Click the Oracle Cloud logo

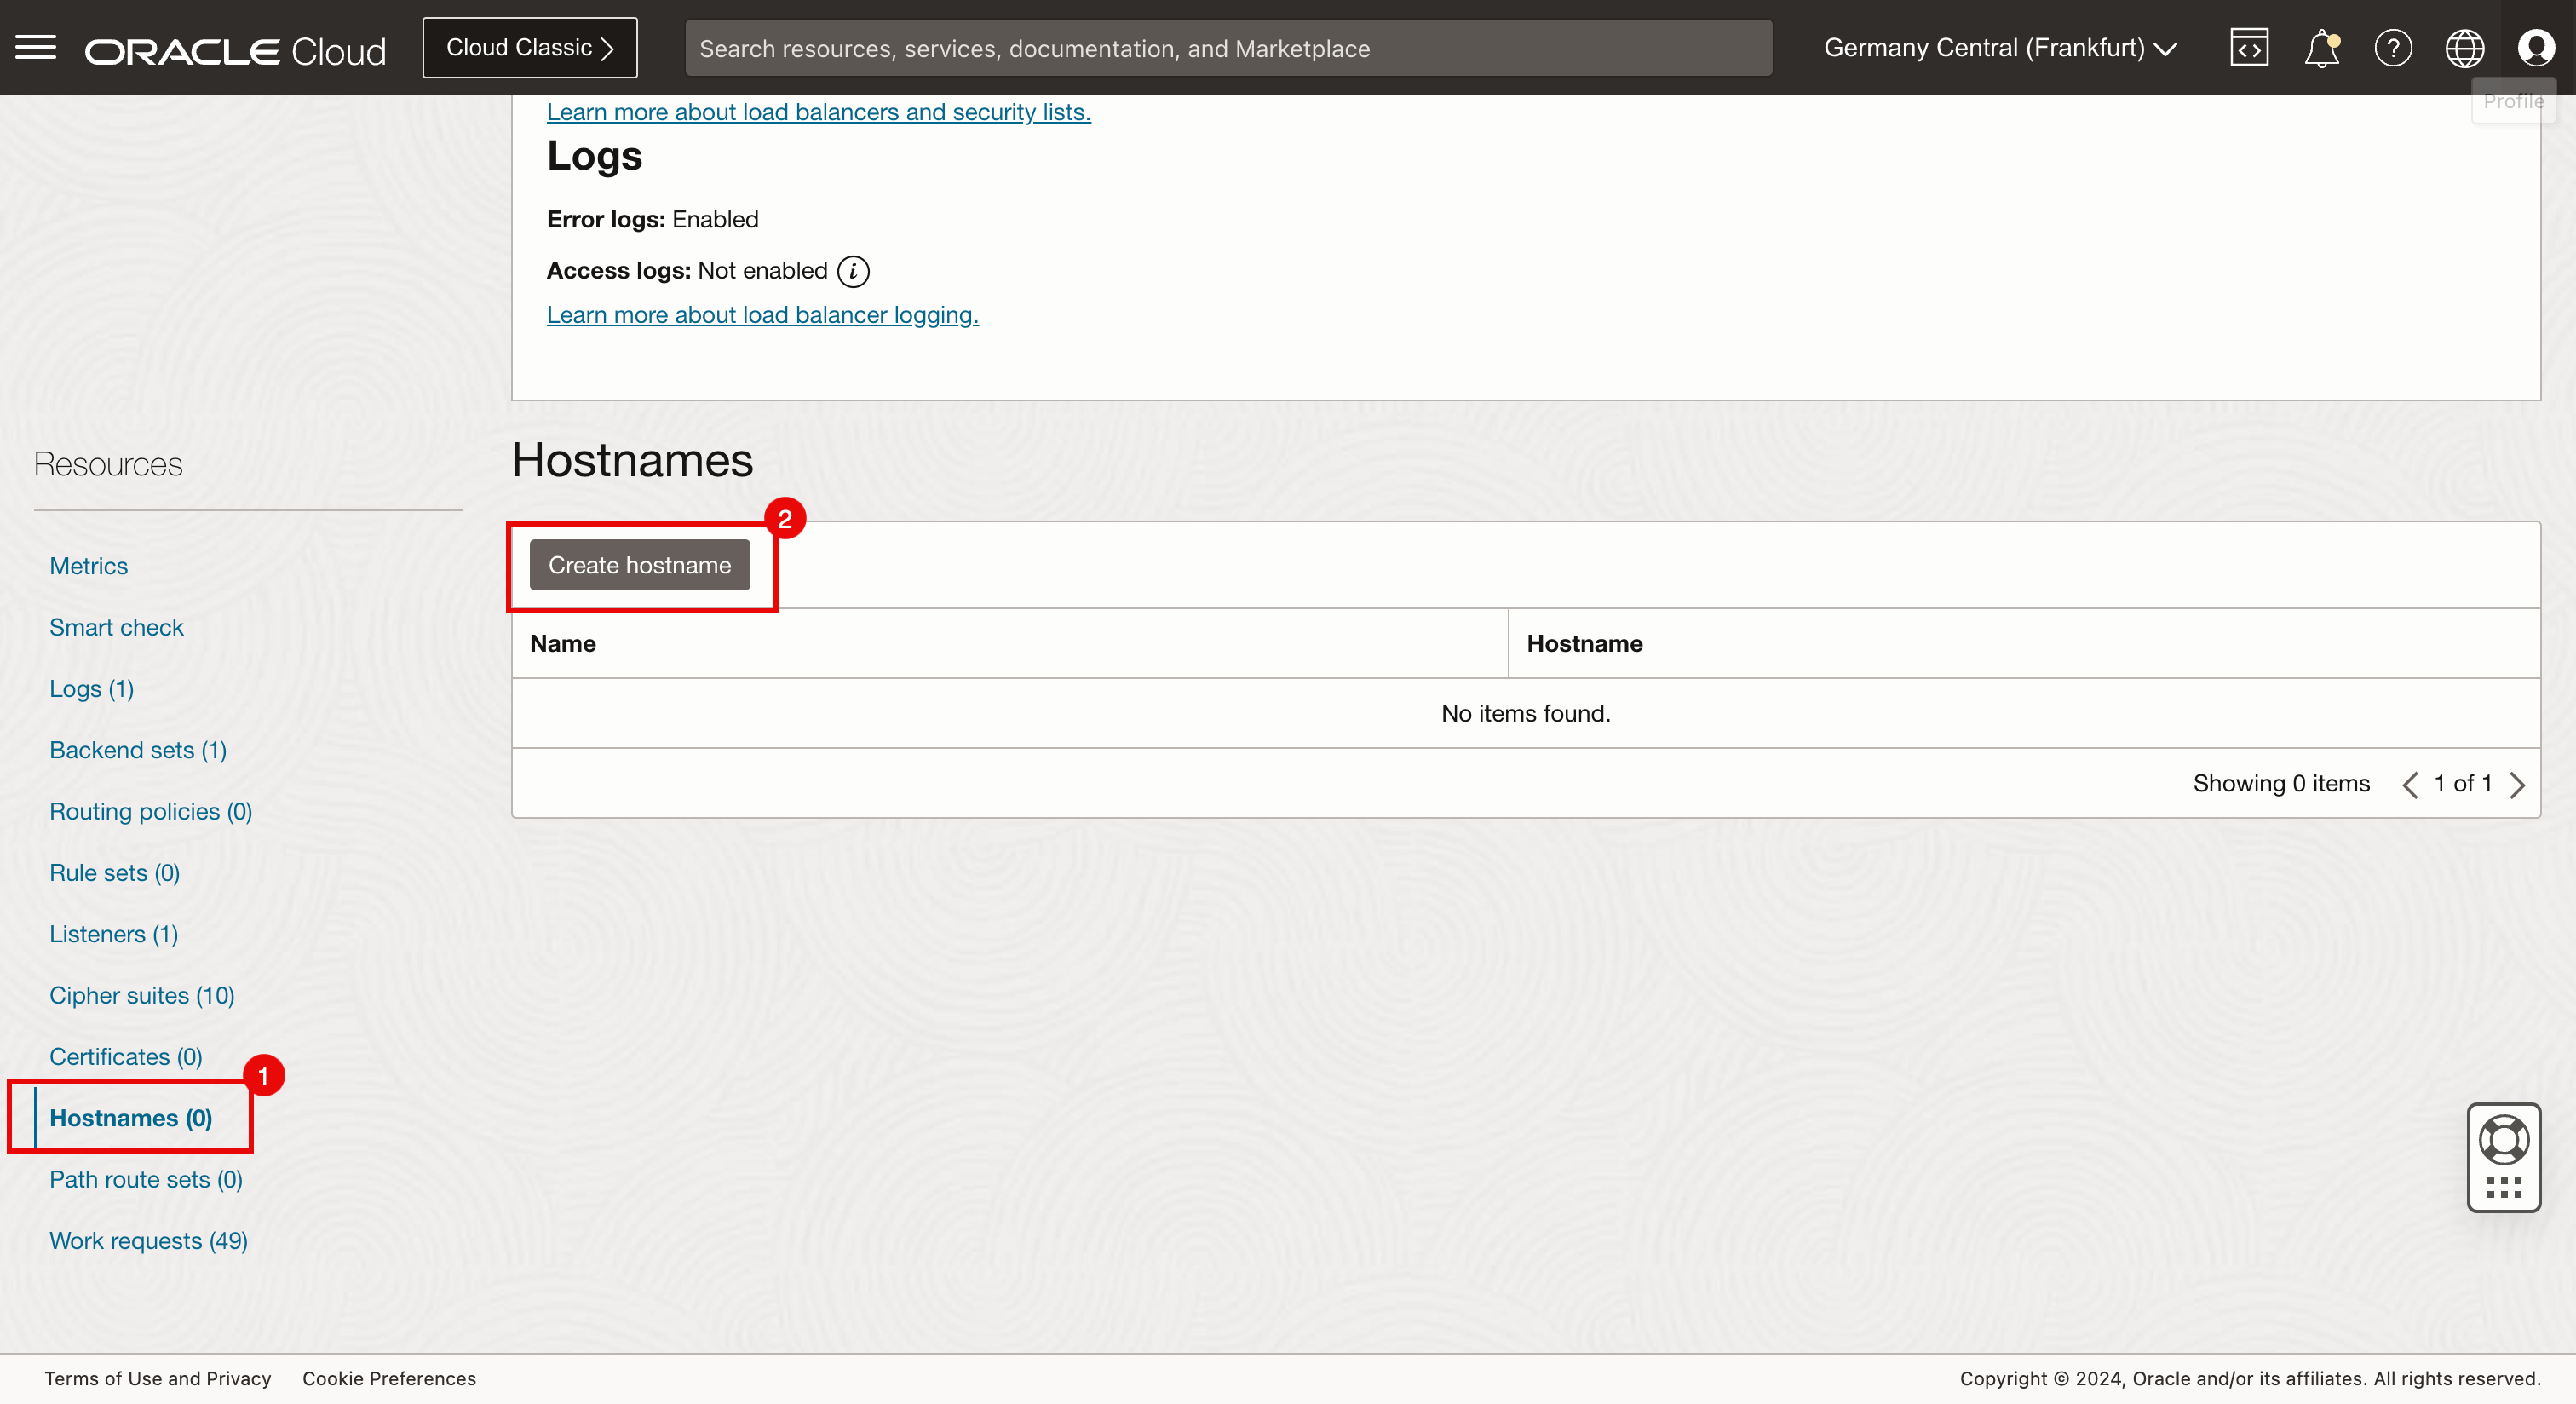tap(235, 50)
